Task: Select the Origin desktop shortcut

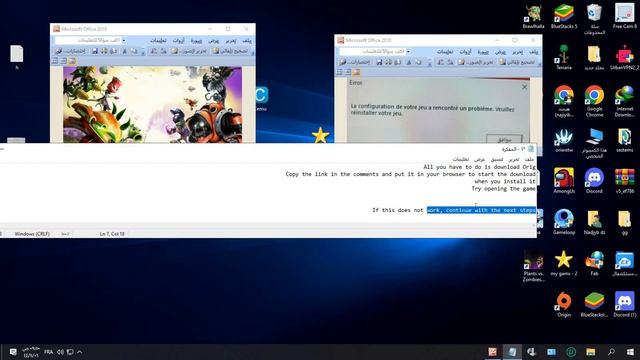Action: point(564,304)
